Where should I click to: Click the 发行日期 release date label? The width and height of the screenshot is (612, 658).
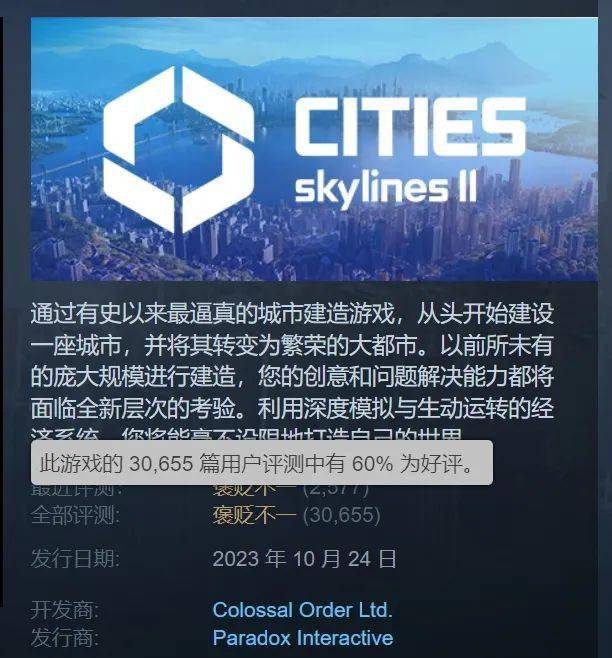76,559
